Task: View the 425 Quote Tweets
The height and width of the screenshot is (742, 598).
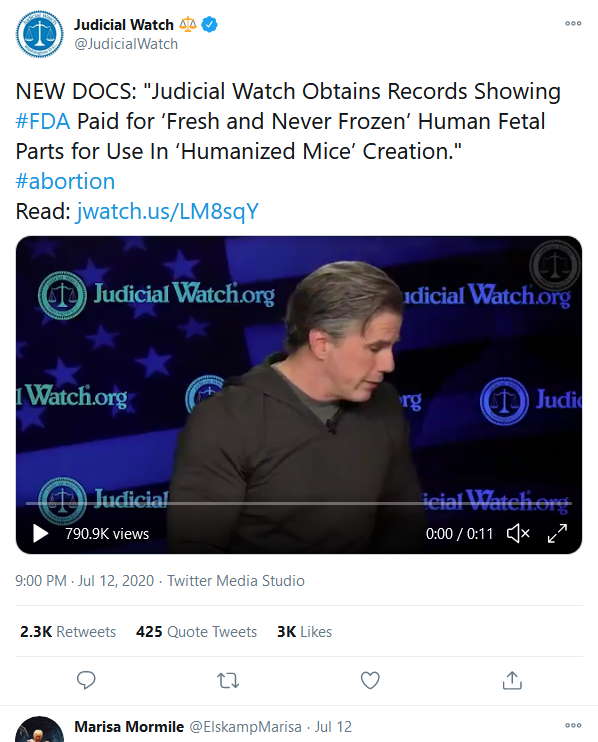Action: pos(196,632)
